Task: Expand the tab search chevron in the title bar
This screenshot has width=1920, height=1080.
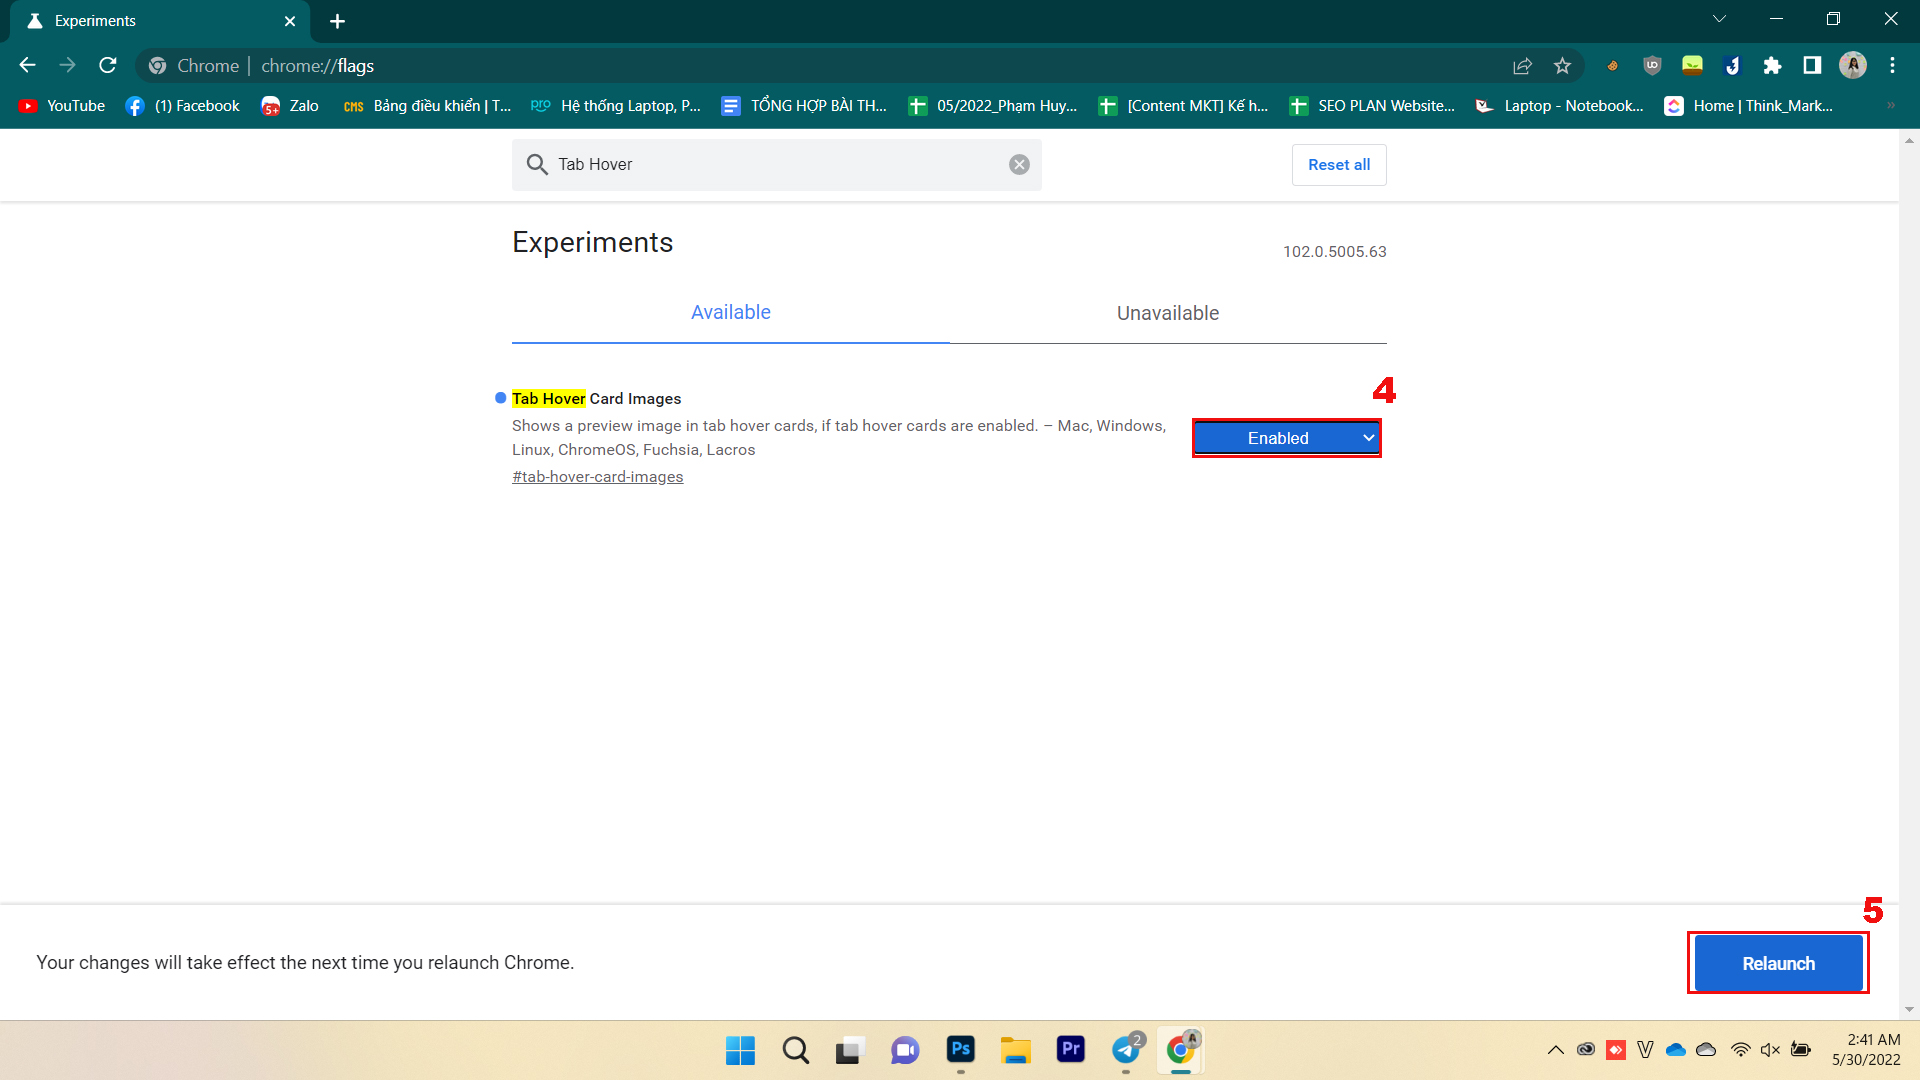Action: point(1719,19)
